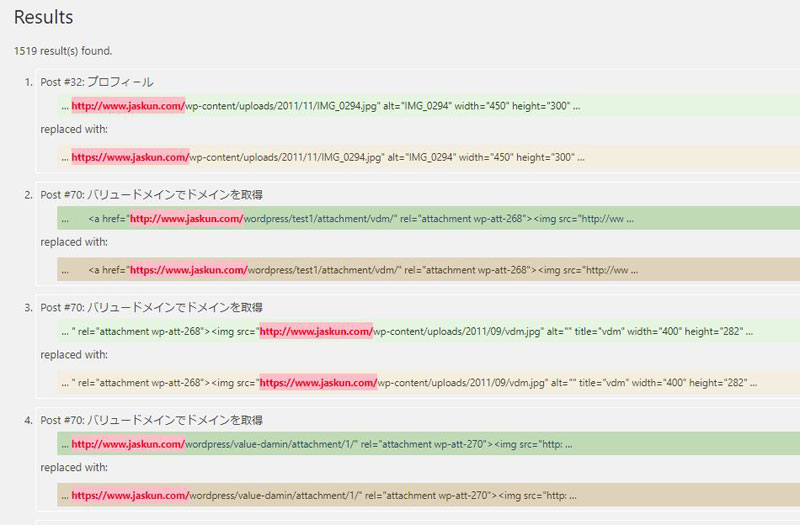
Task: Click 'replaced with:' label in result number 3
Action: point(74,355)
